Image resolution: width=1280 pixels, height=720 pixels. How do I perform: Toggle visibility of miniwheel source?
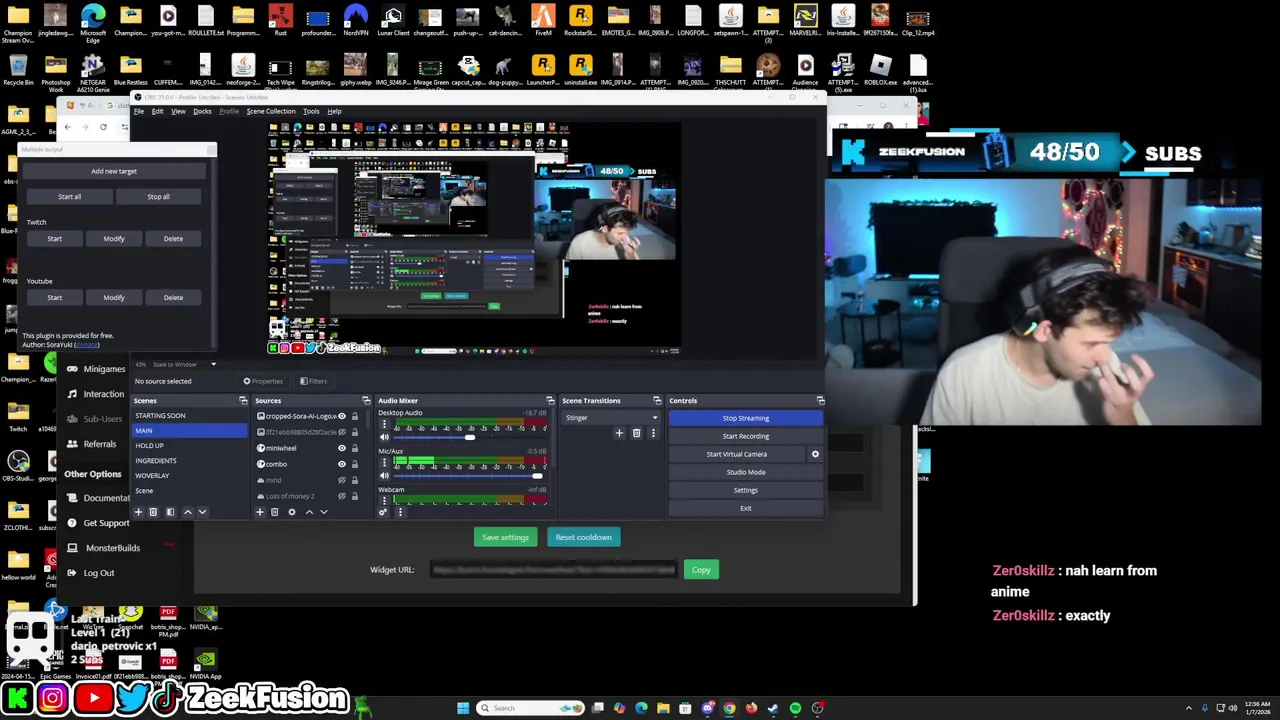[341, 448]
